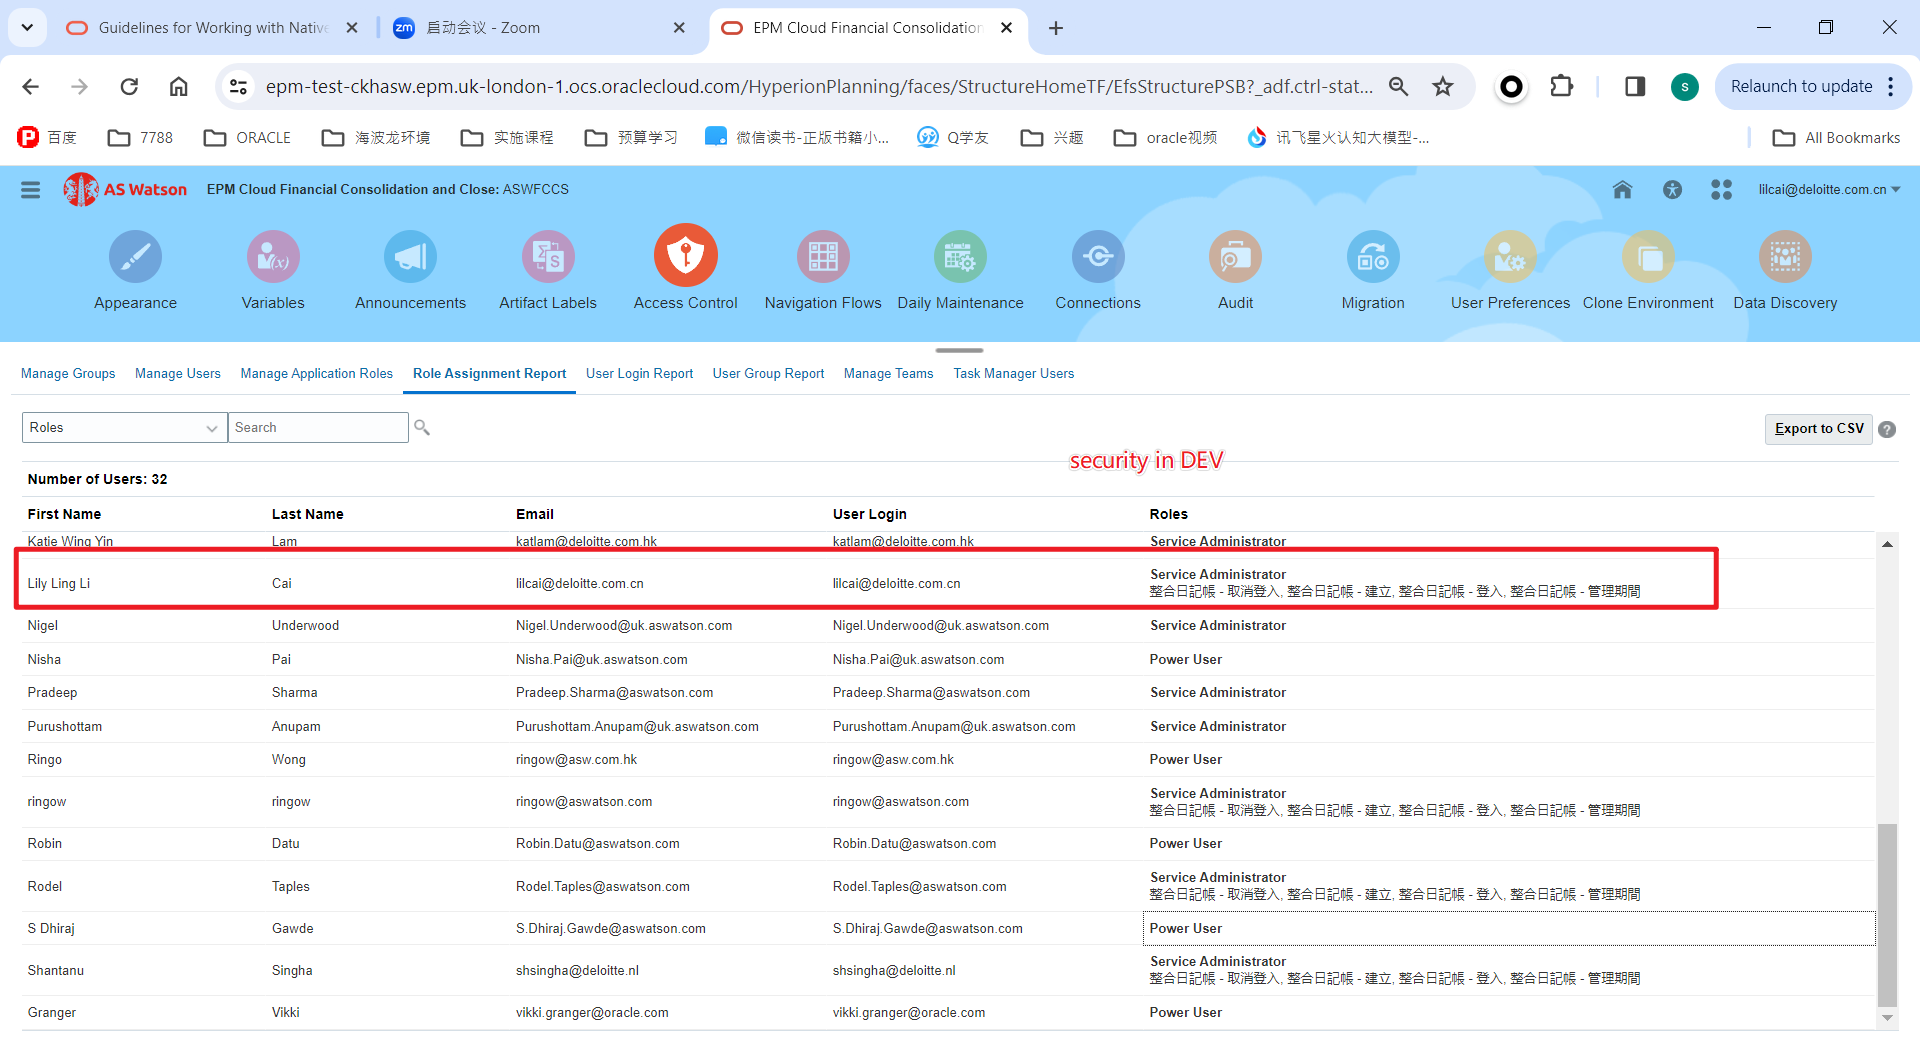Viewport: 1920px width, 1042px height.
Task: Click the Export to CSV button
Action: pyautogui.click(x=1818, y=429)
